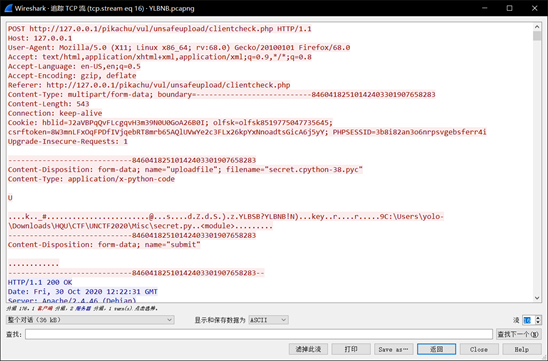Screen dimensions: 548x361
Task: Click the Host: 127.0.0.1 line
Action: 40,38
